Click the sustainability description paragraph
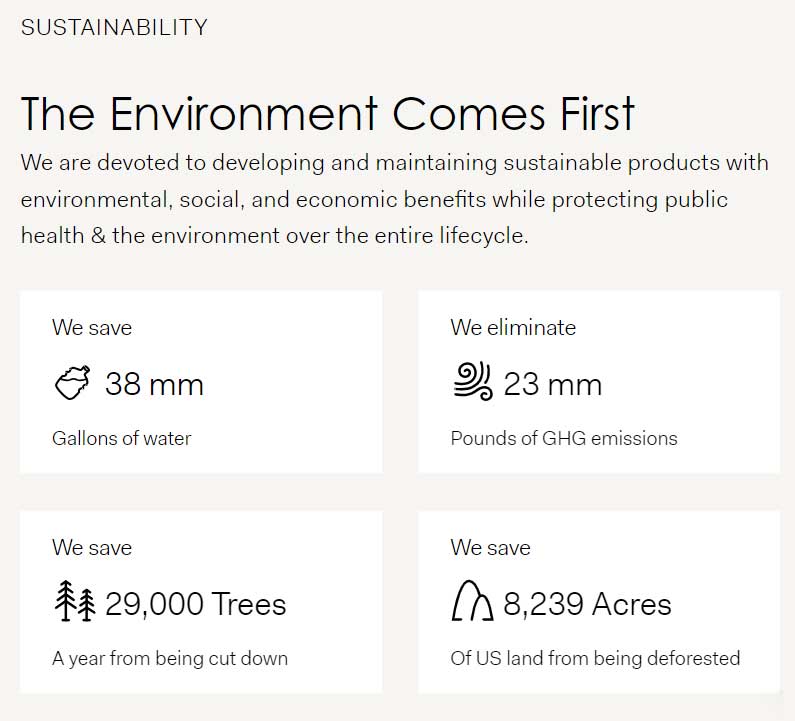The height and width of the screenshot is (721, 795). pos(394,199)
